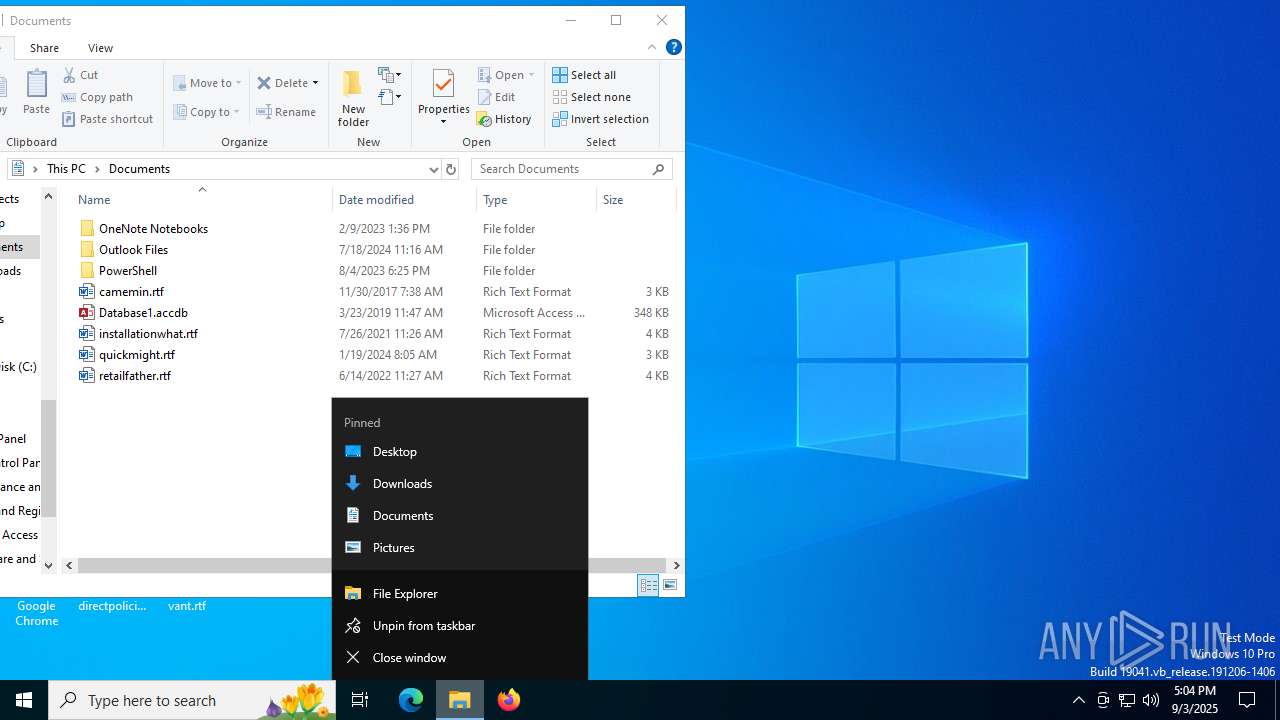Click the Cut scissors icon
The width and height of the screenshot is (1280, 720).
[69, 75]
